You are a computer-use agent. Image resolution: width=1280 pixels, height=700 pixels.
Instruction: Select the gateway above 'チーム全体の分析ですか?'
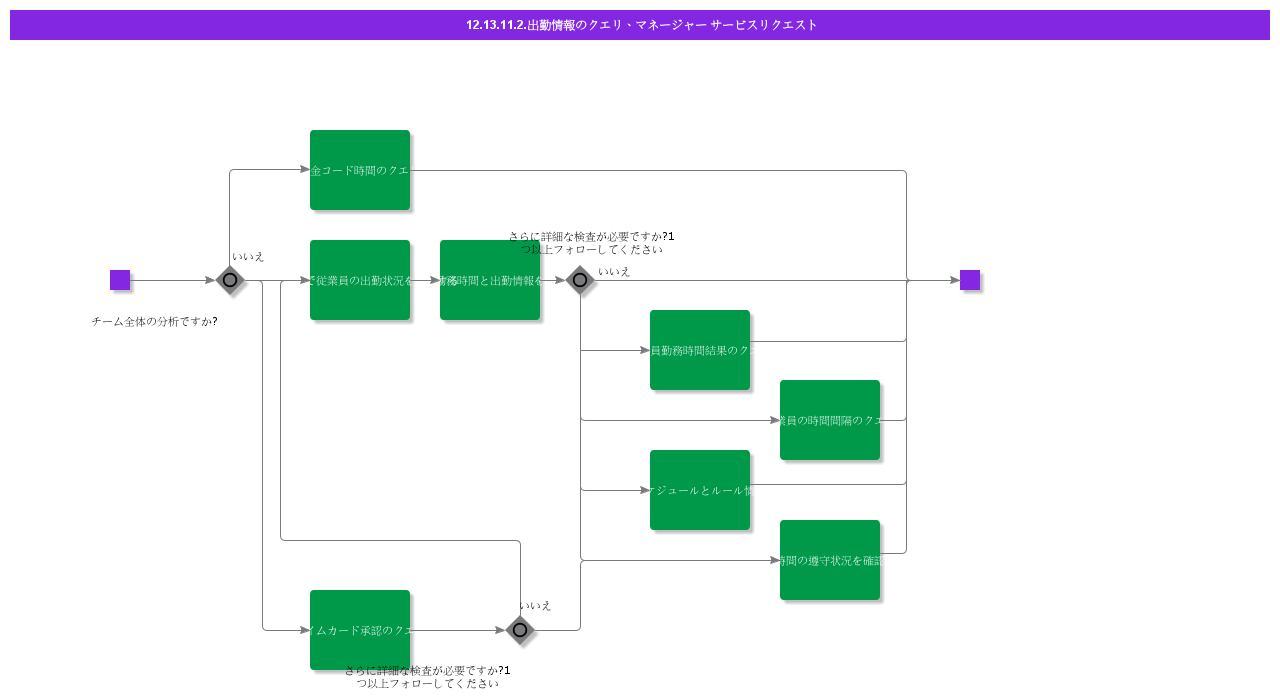click(x=230, y=280)
